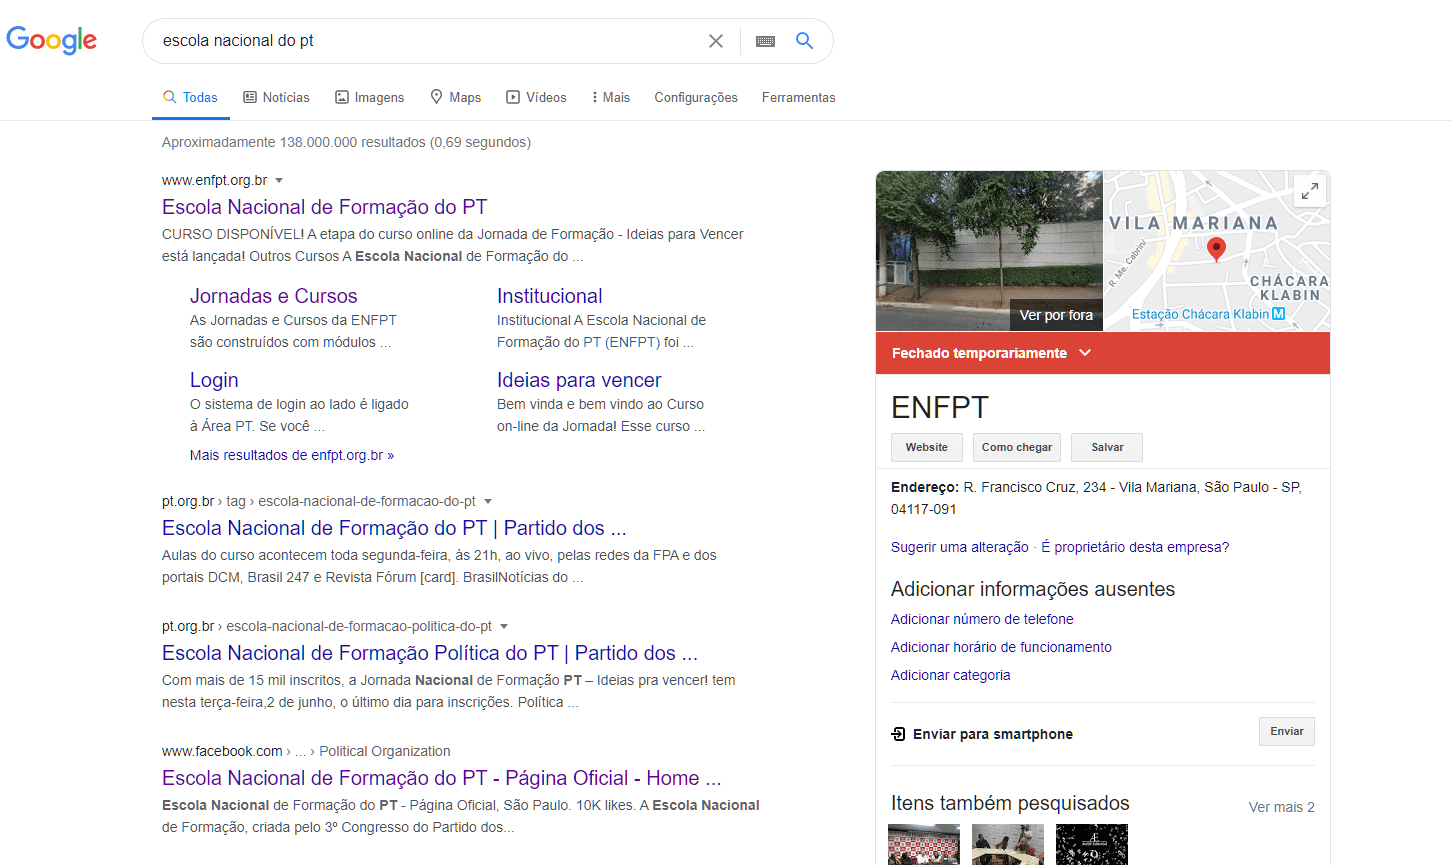
Task: Click Estação Chácara Klabin on map
Action: (x=1200, y=314)
